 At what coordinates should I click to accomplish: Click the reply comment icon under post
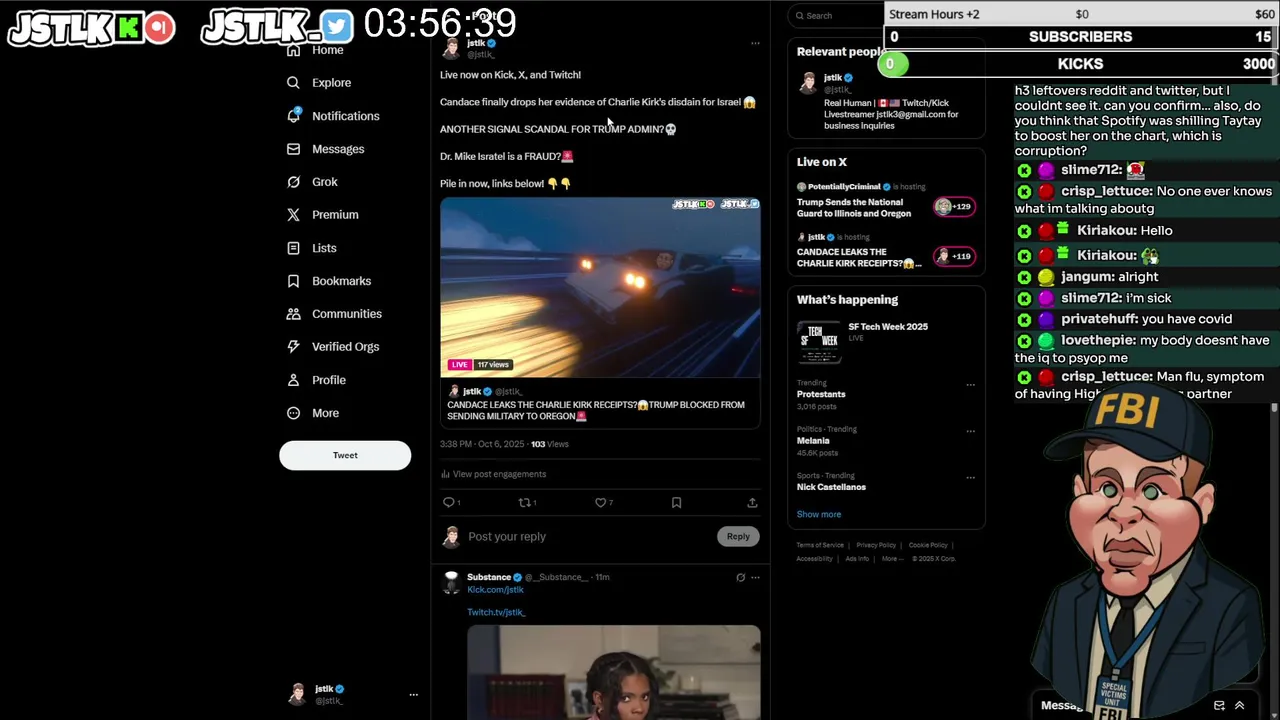(449, 503)
